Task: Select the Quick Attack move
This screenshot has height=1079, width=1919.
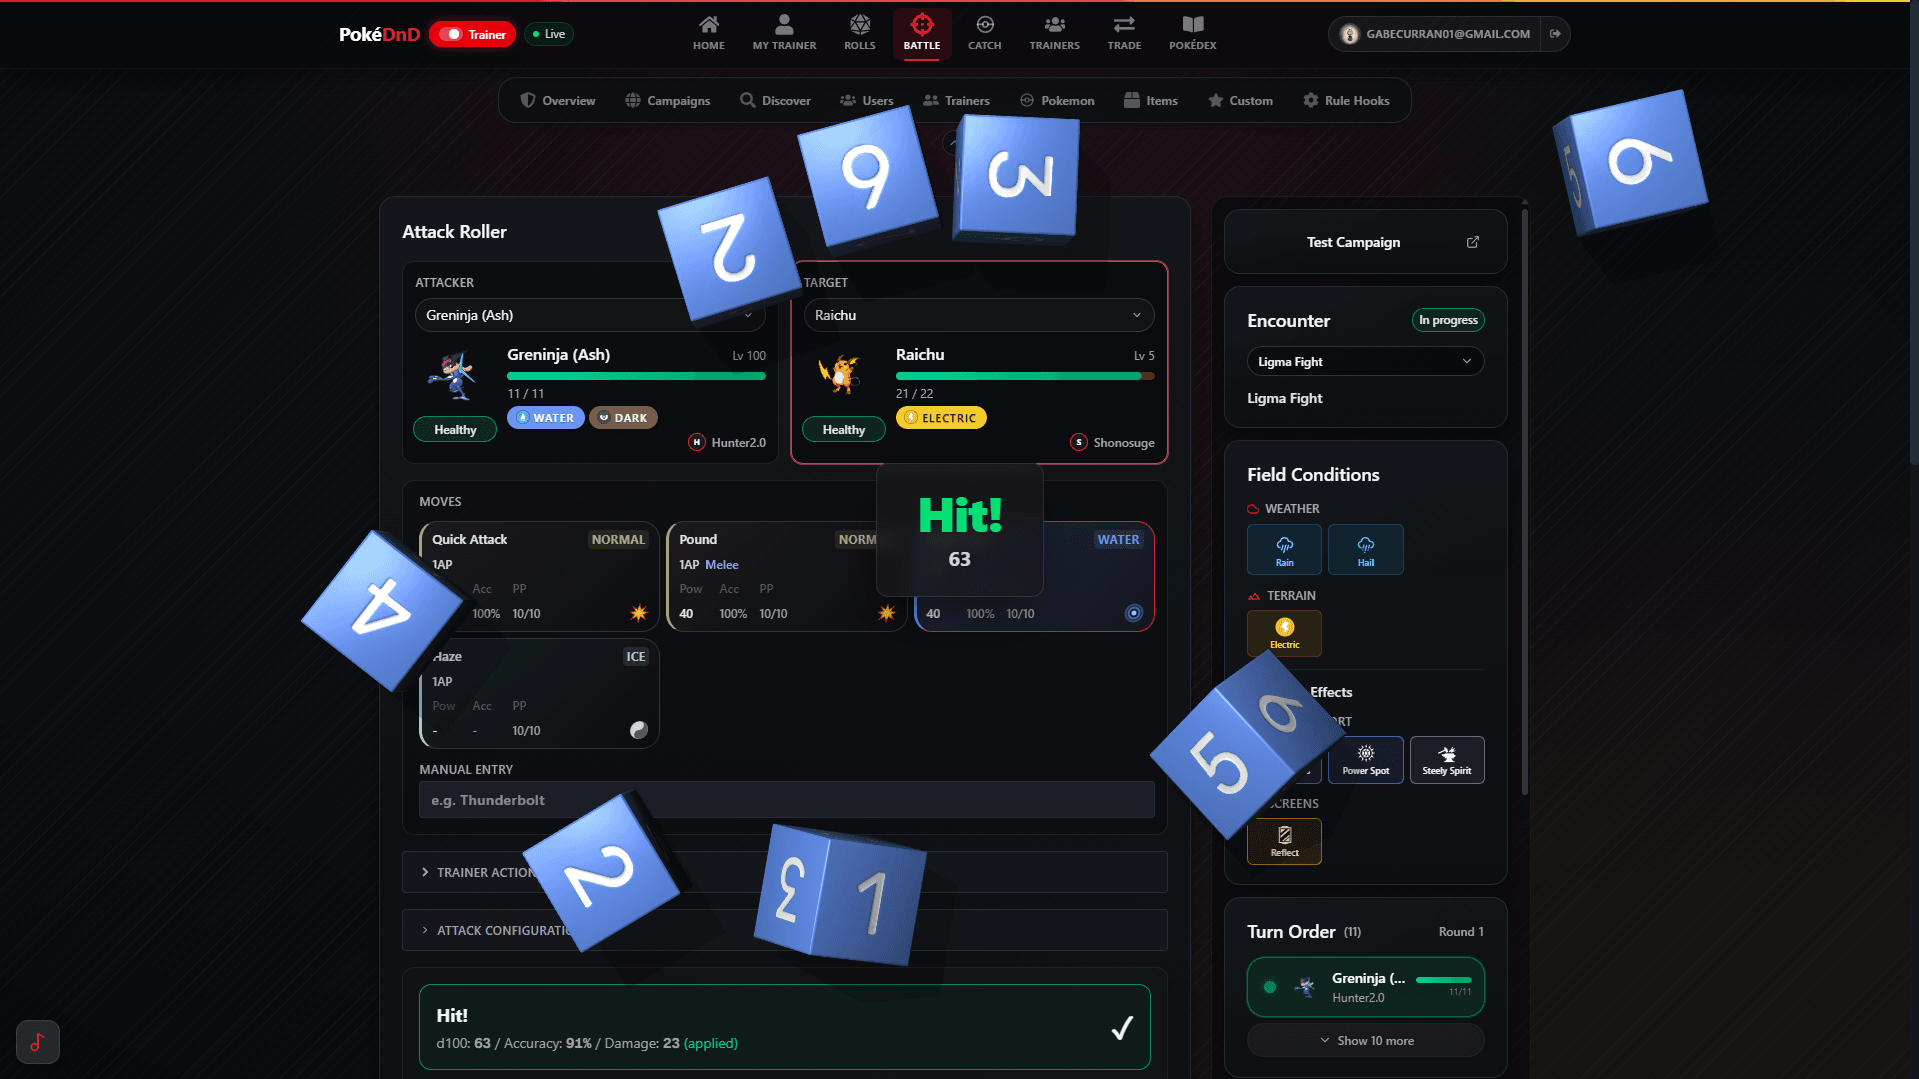Action: click(539, 576)
